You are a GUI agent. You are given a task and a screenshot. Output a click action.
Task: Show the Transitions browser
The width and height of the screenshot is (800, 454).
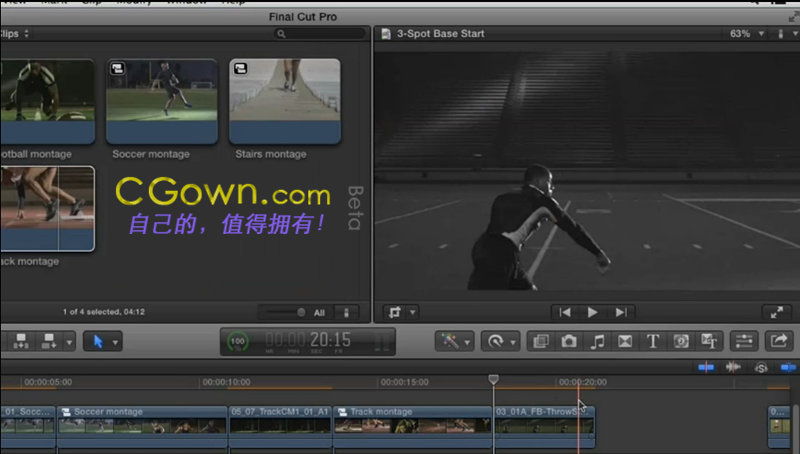click(x=625, y=341)
